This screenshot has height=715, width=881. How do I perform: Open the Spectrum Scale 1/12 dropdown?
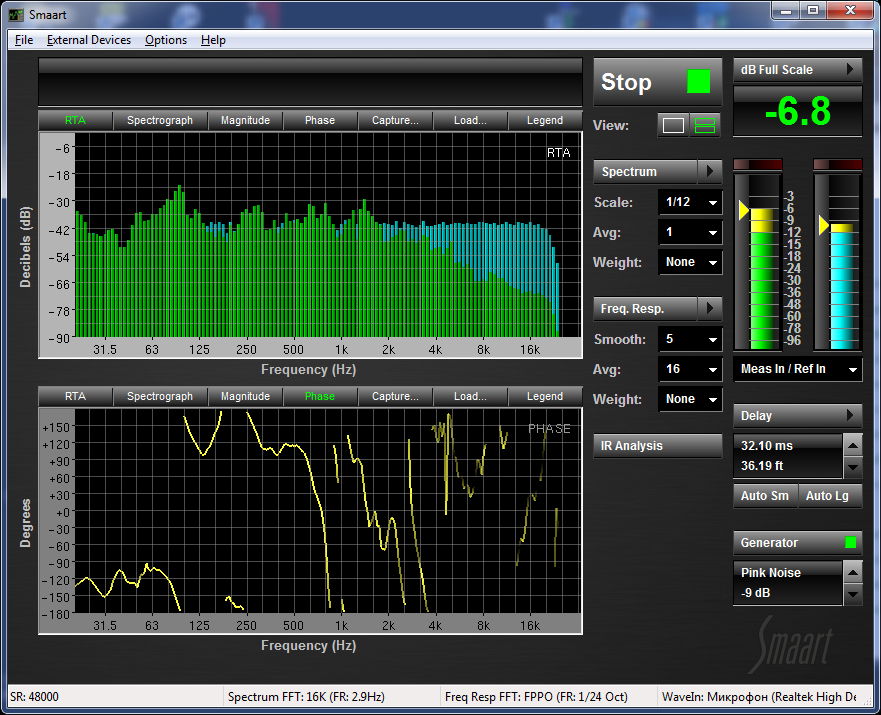(x=690, y=203)
